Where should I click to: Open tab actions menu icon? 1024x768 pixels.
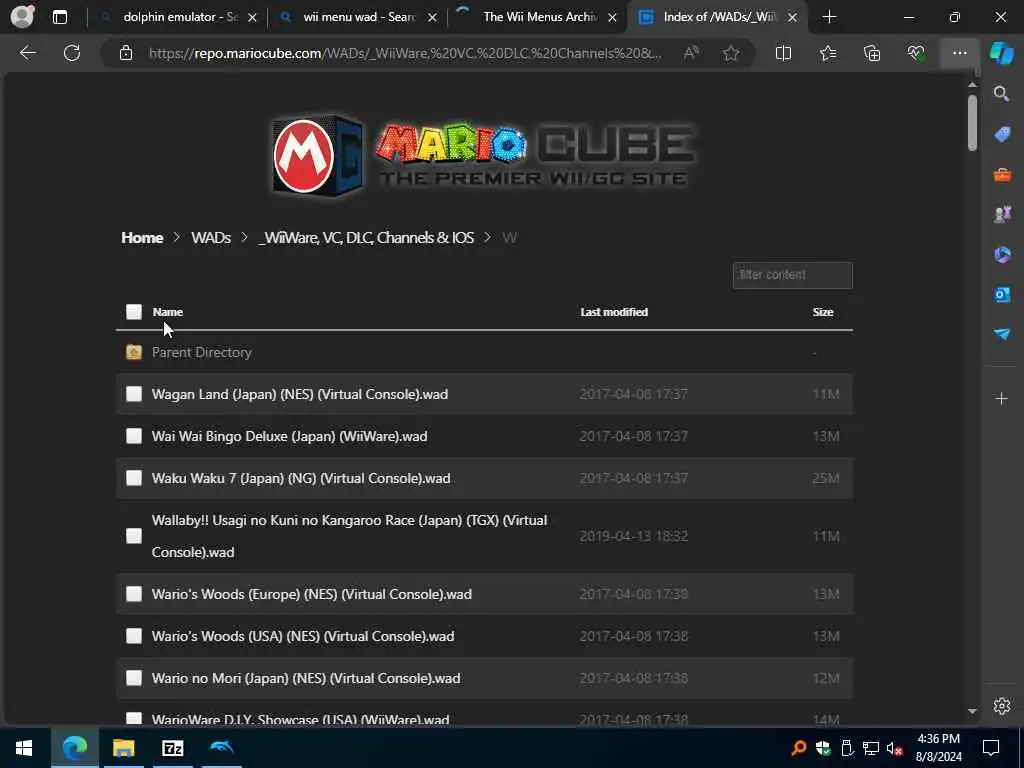(59, 17)
